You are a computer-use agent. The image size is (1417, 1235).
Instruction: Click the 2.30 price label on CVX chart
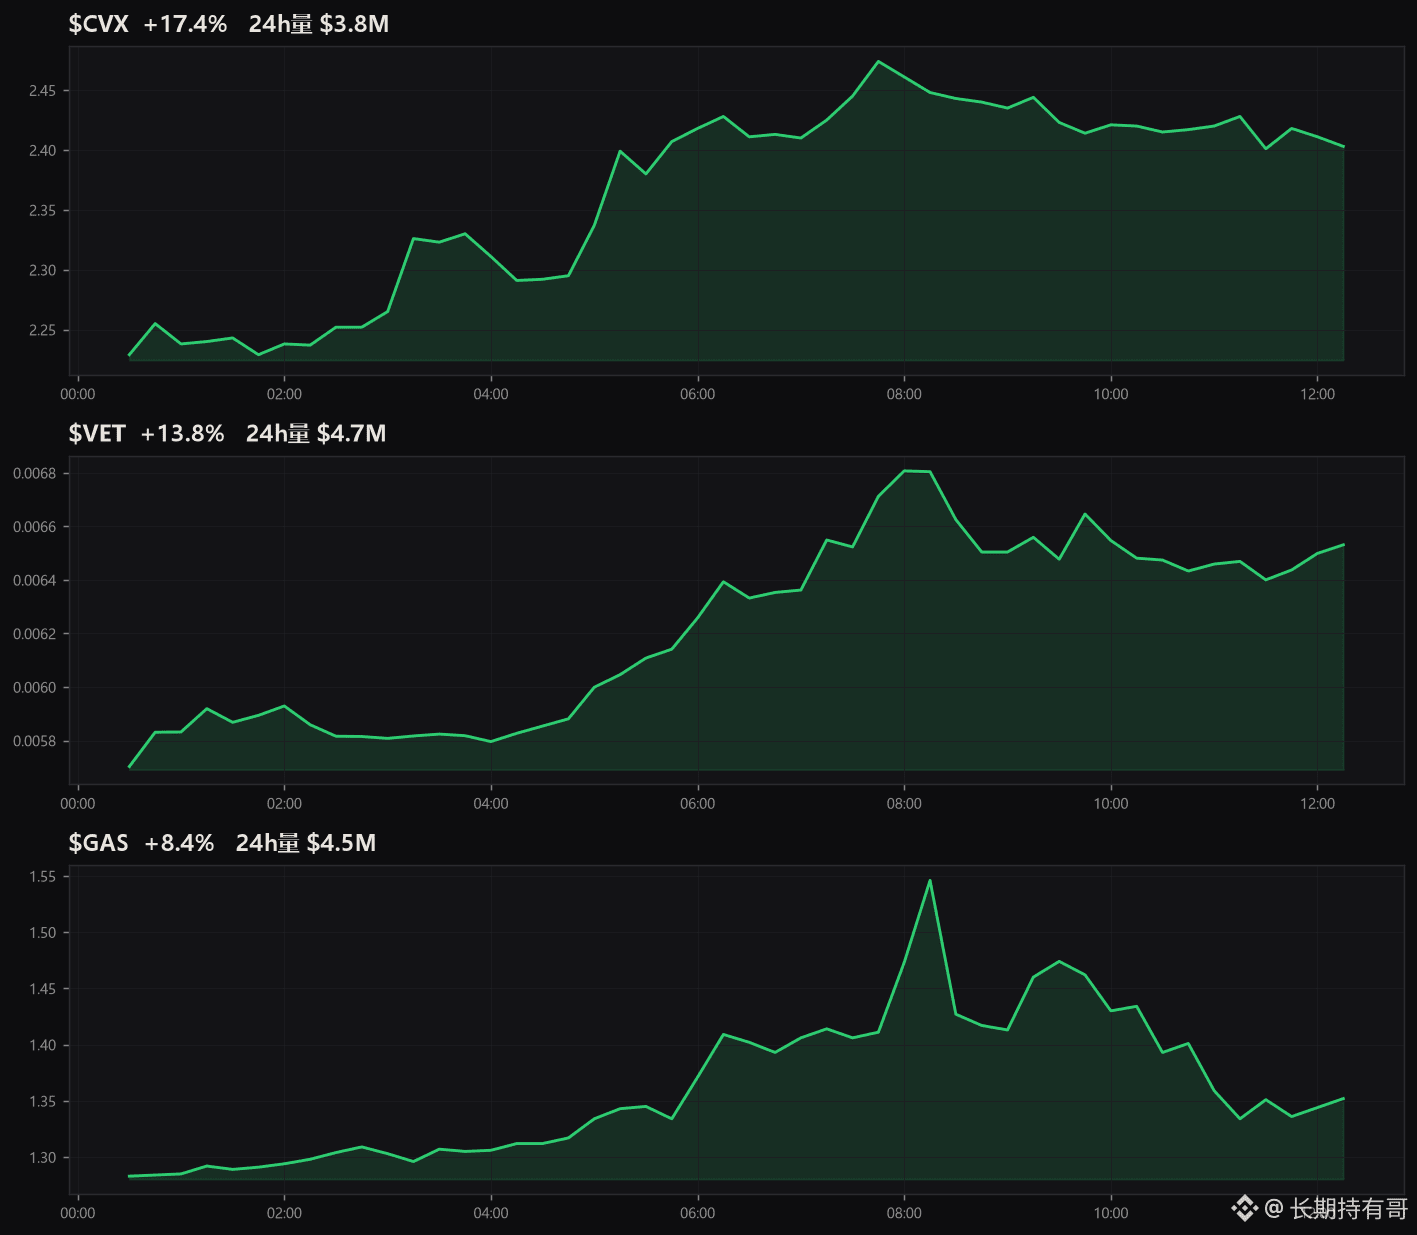[42, 271]
